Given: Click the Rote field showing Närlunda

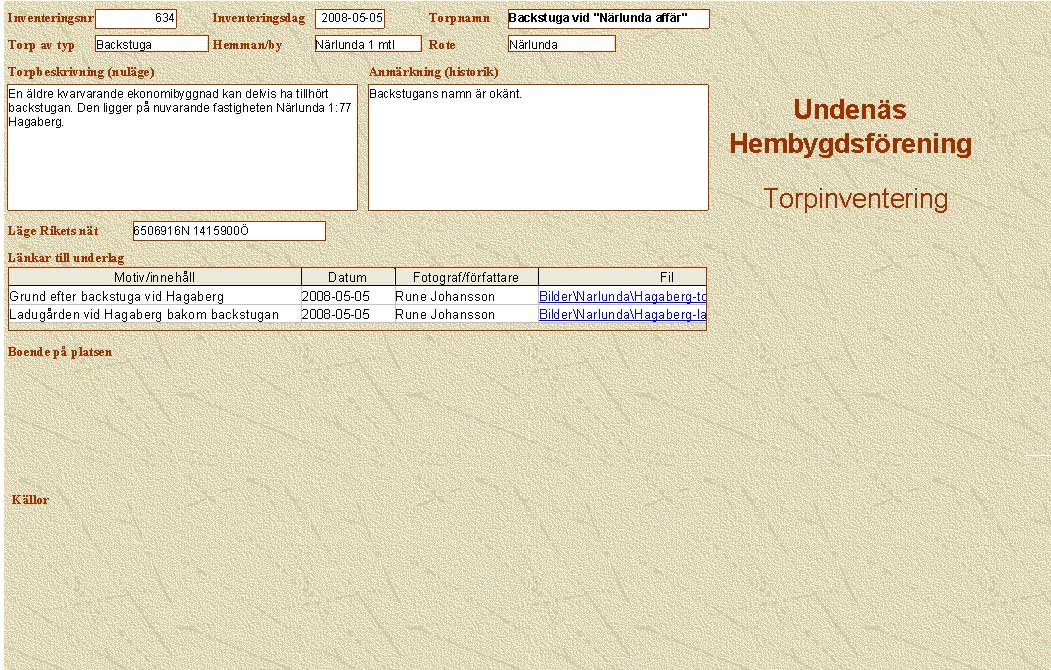Looking at the screenshot, I should pyautogui.click(x=561, y=44).
